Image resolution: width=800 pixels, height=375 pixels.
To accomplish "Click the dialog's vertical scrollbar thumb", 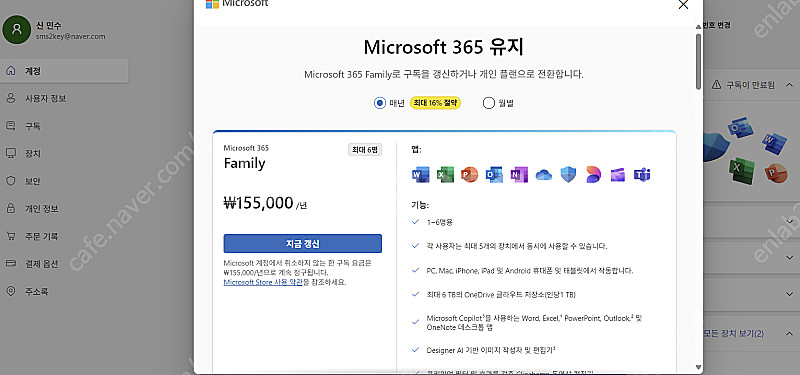I will pos(698,62).
